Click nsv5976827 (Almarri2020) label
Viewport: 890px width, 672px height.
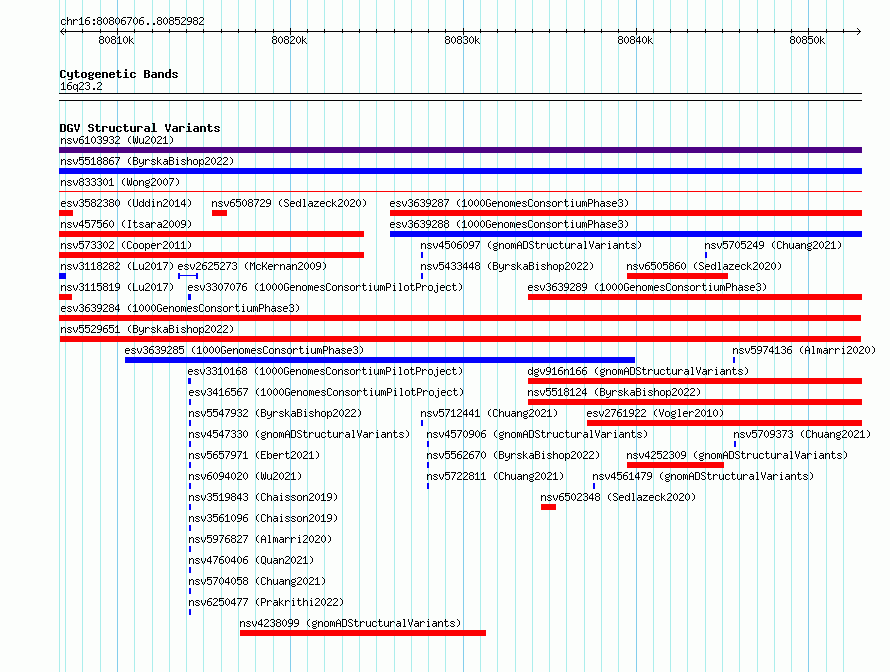[260, 539]
